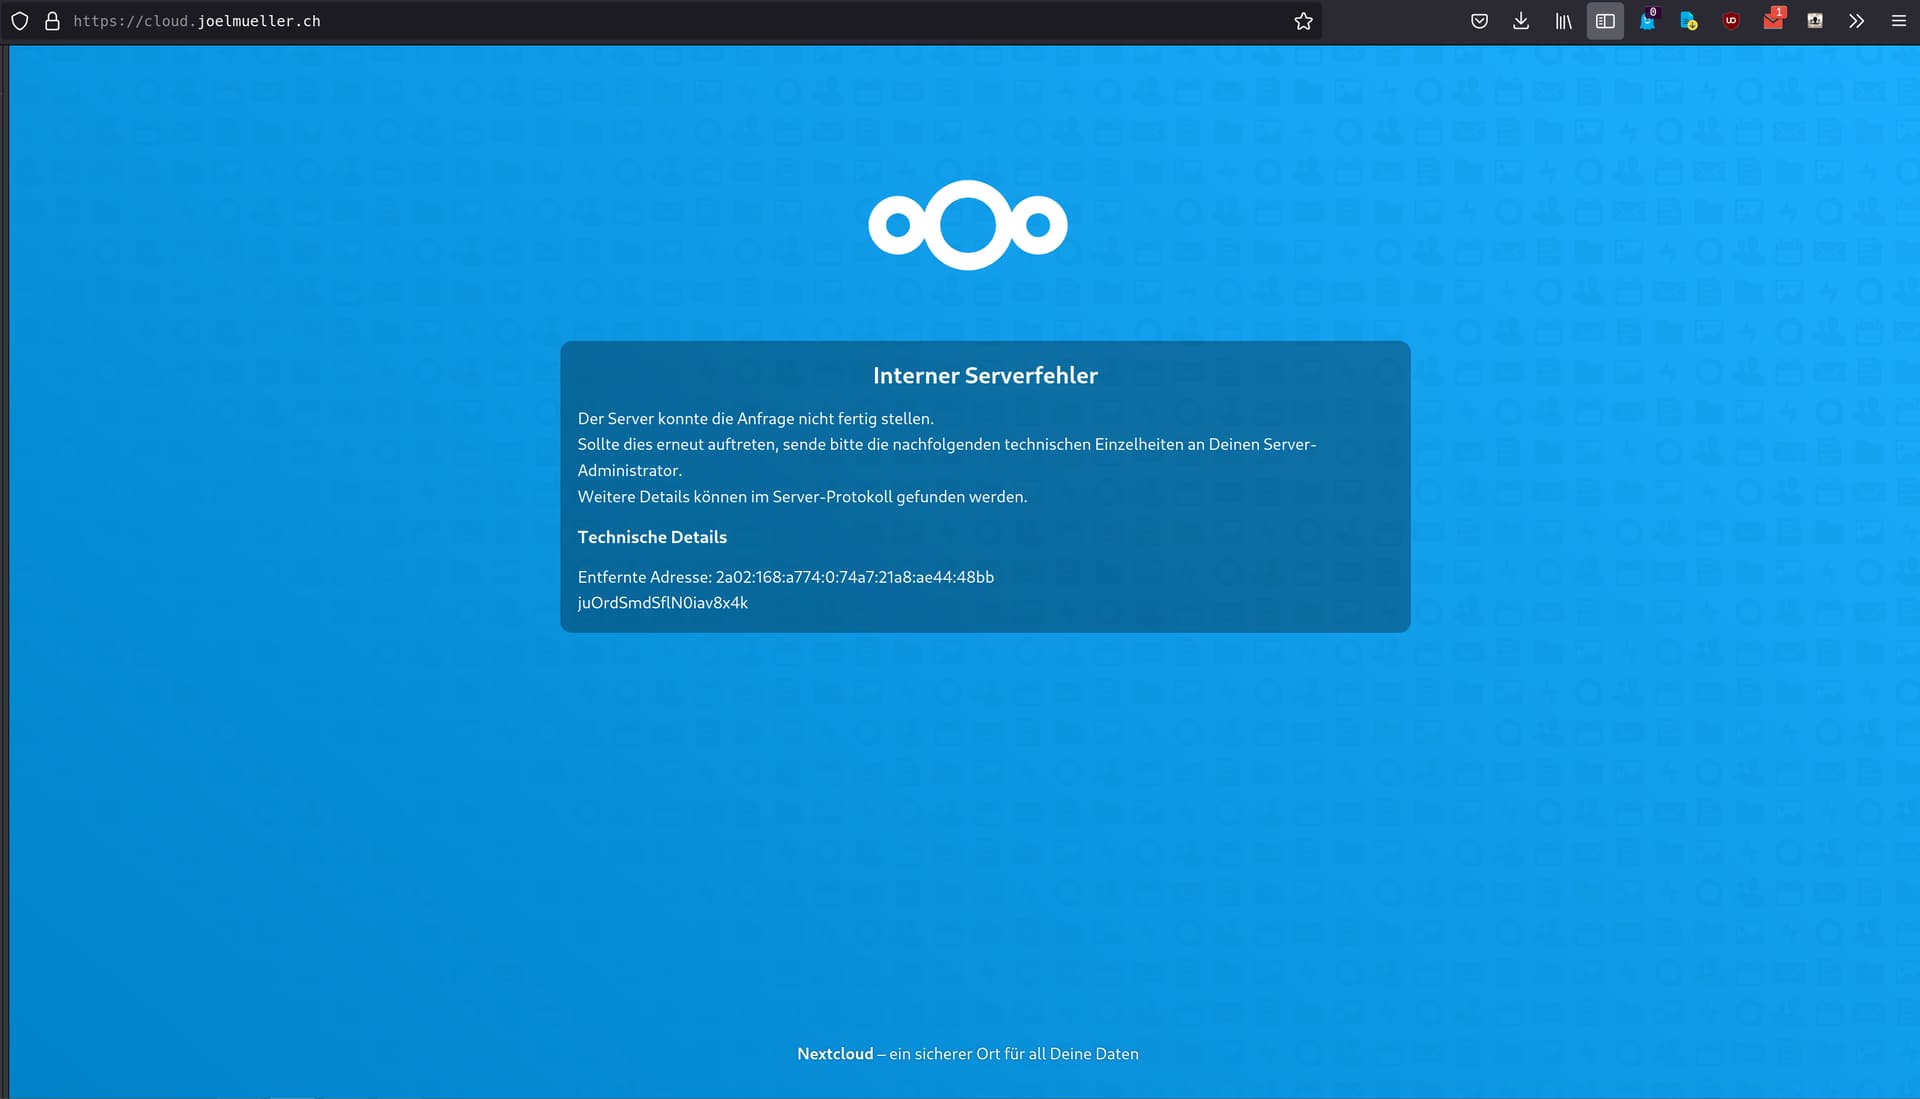Viewport: 1920px width, 1099px height.
Task: Click the blue document download extension icon
Action: click(1689, 21)
